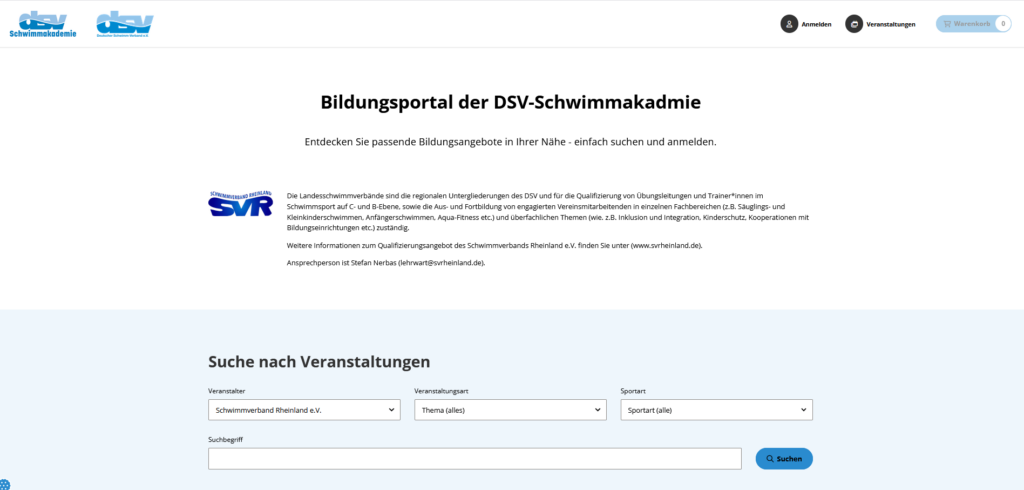
Task: Click the Veranstaltungen round icon
Action: click(854, 24)
